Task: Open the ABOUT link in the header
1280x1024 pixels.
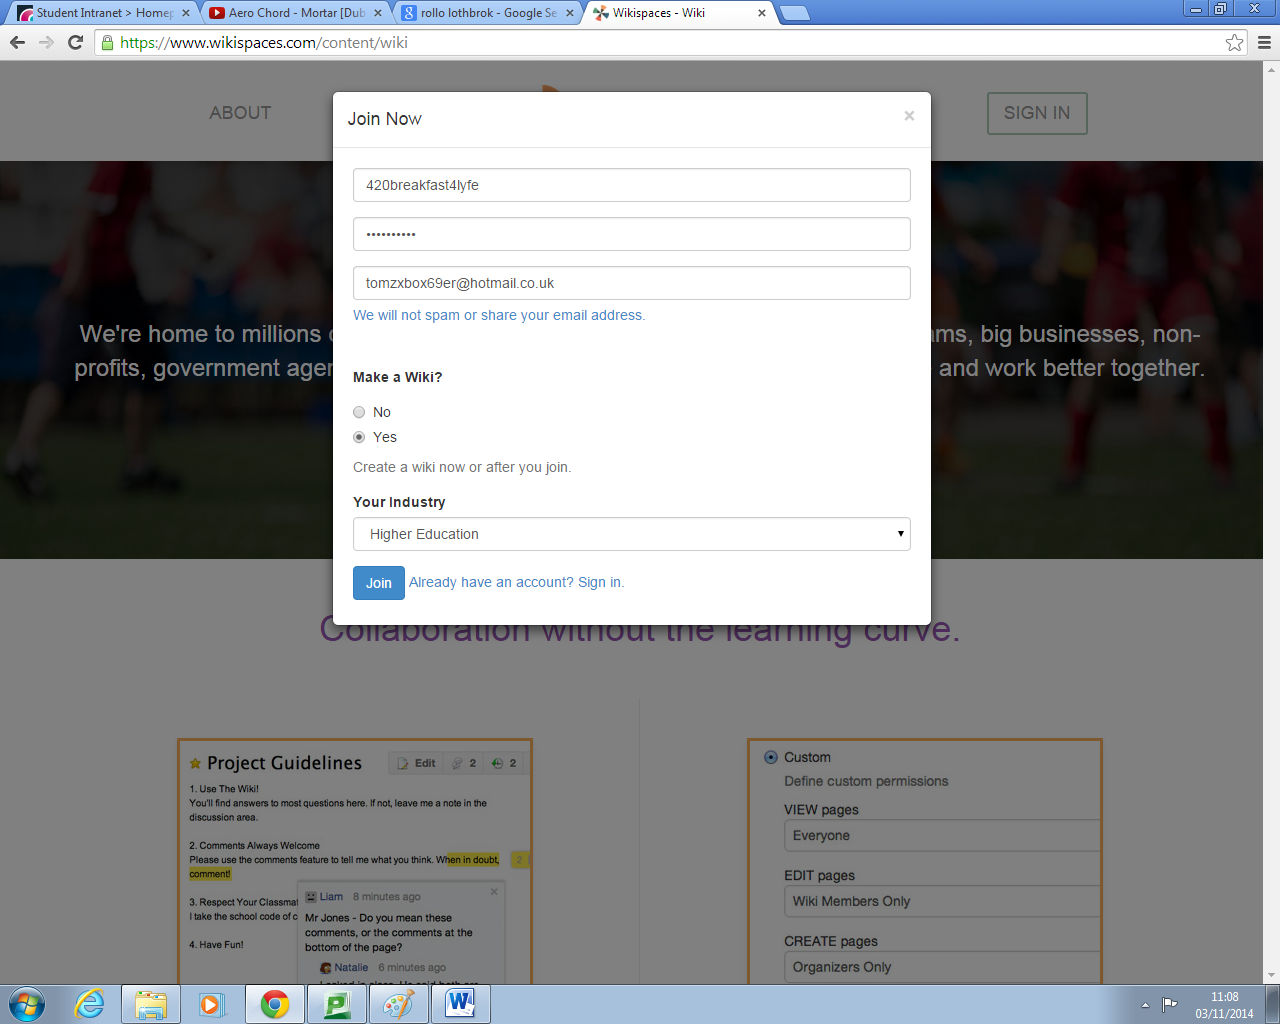Action: (240, 113)
